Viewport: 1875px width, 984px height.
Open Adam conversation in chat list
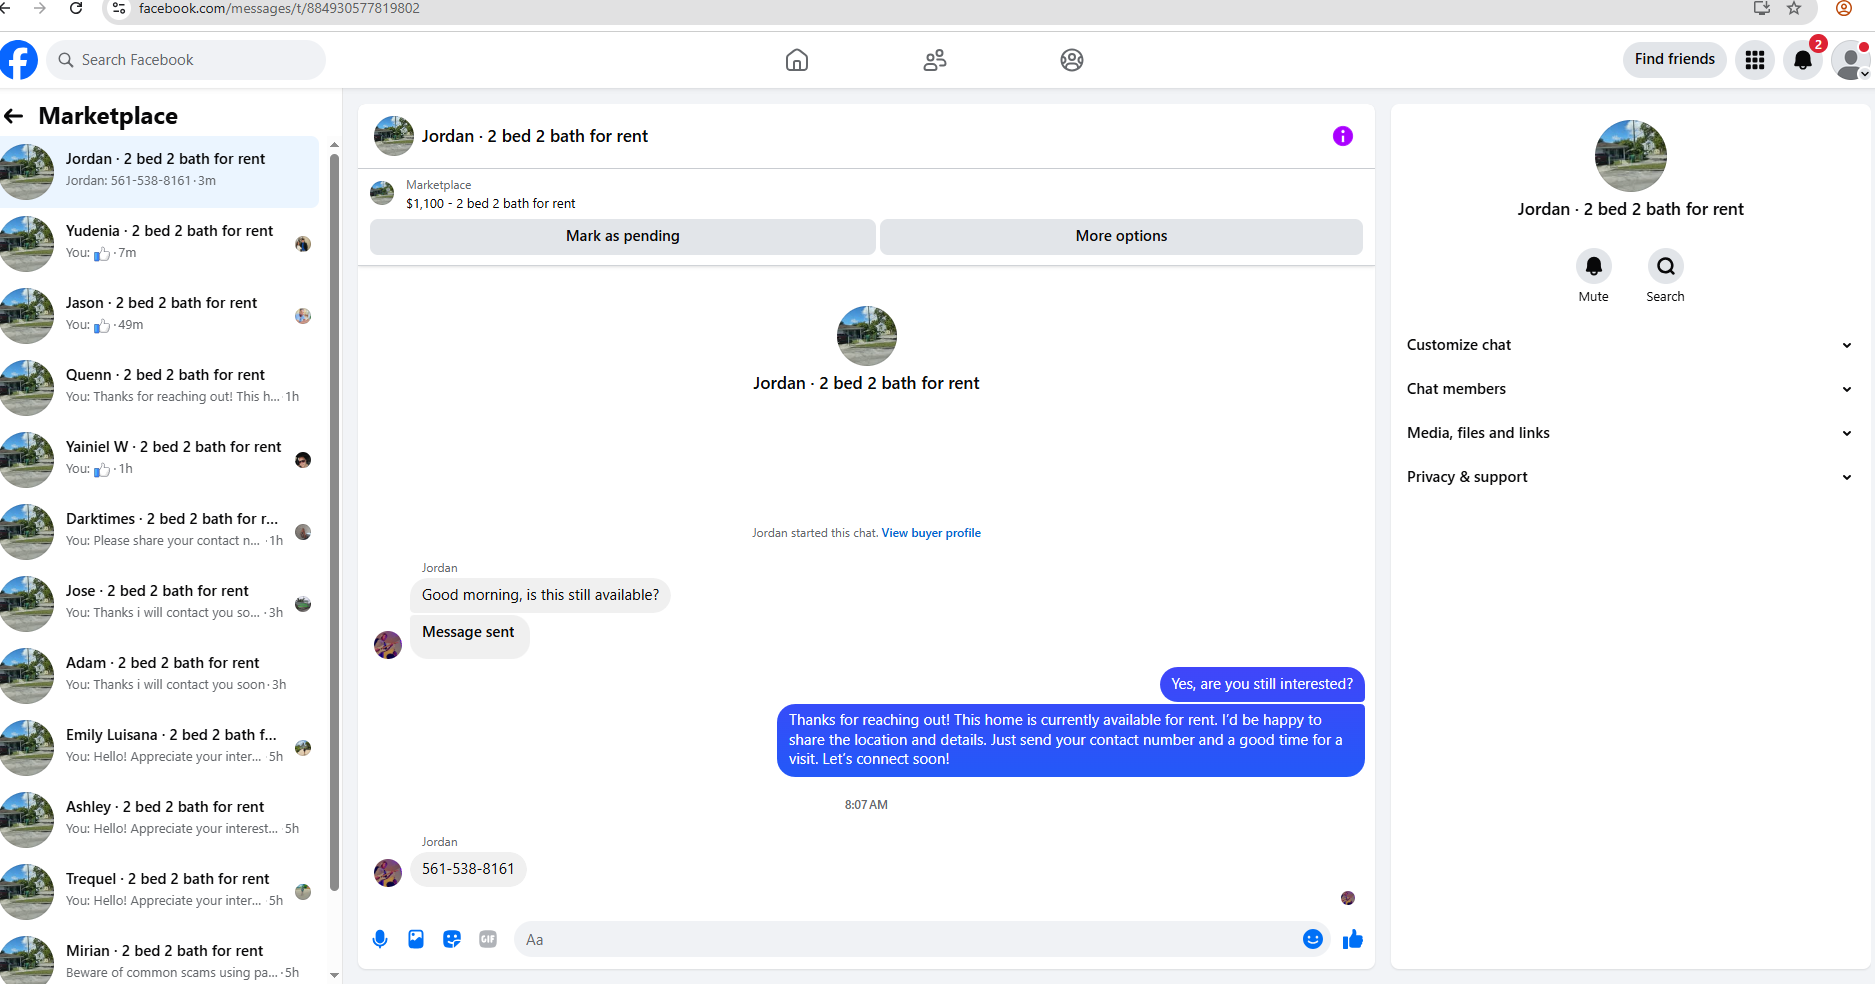tap(160, 674)
